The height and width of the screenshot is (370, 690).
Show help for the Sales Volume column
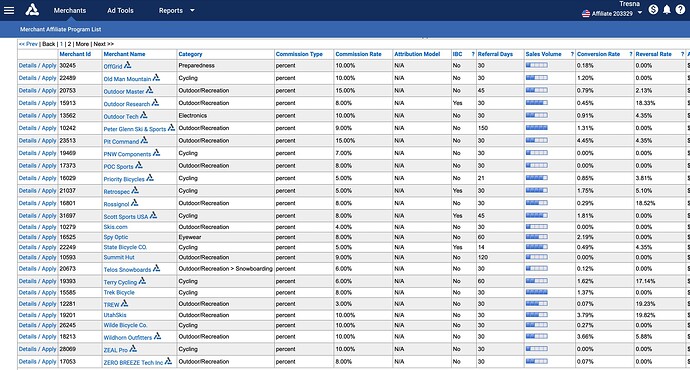[572, 54]
